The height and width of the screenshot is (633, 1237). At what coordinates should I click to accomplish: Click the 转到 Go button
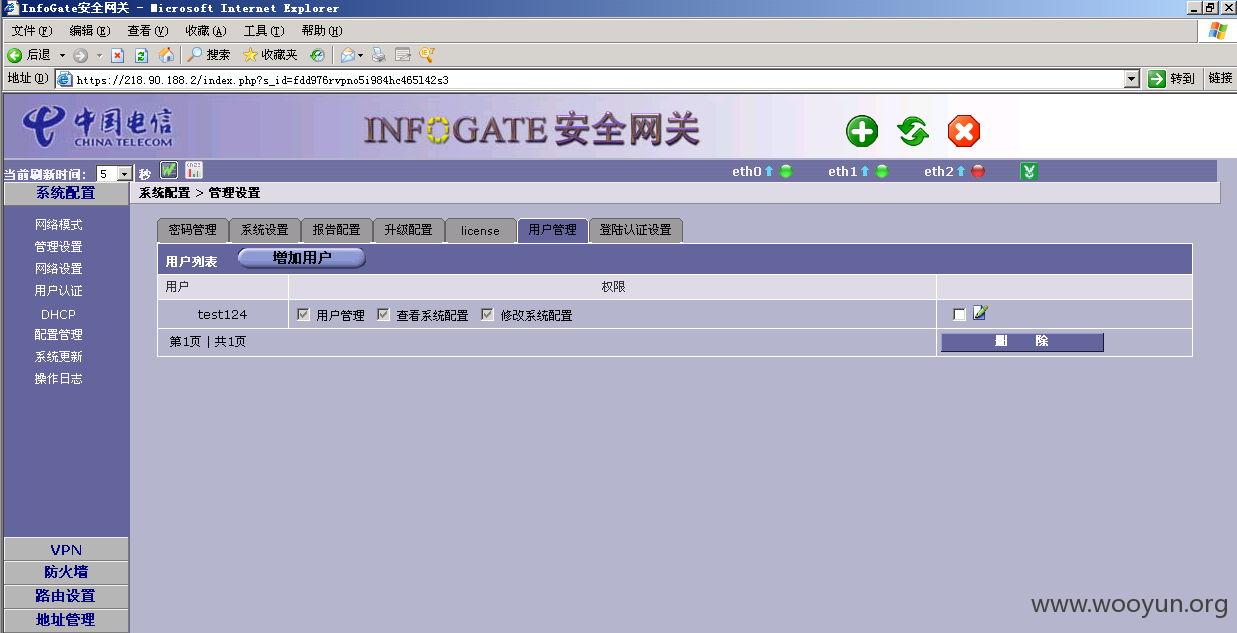click(x=1172, y=79)
